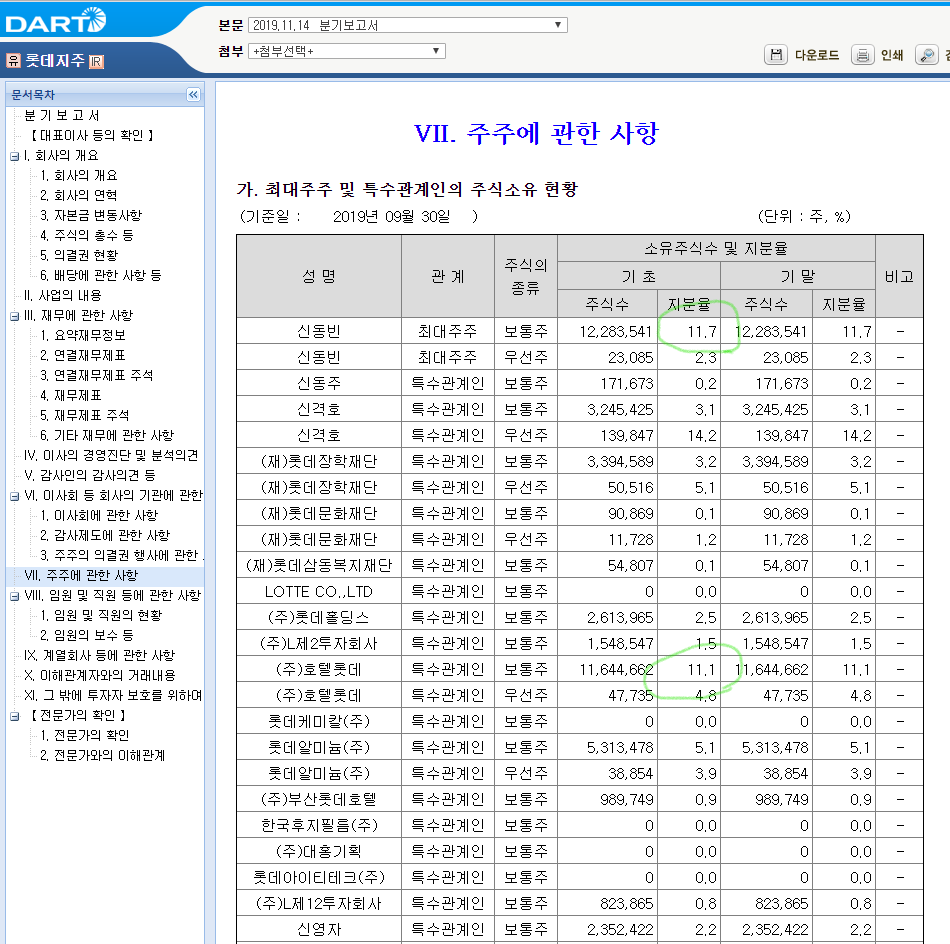Click the (주)부산롯데호텔 name cell
Image resolution: width=950 pixels, height=944 pixels.
[x=319, y=800]
